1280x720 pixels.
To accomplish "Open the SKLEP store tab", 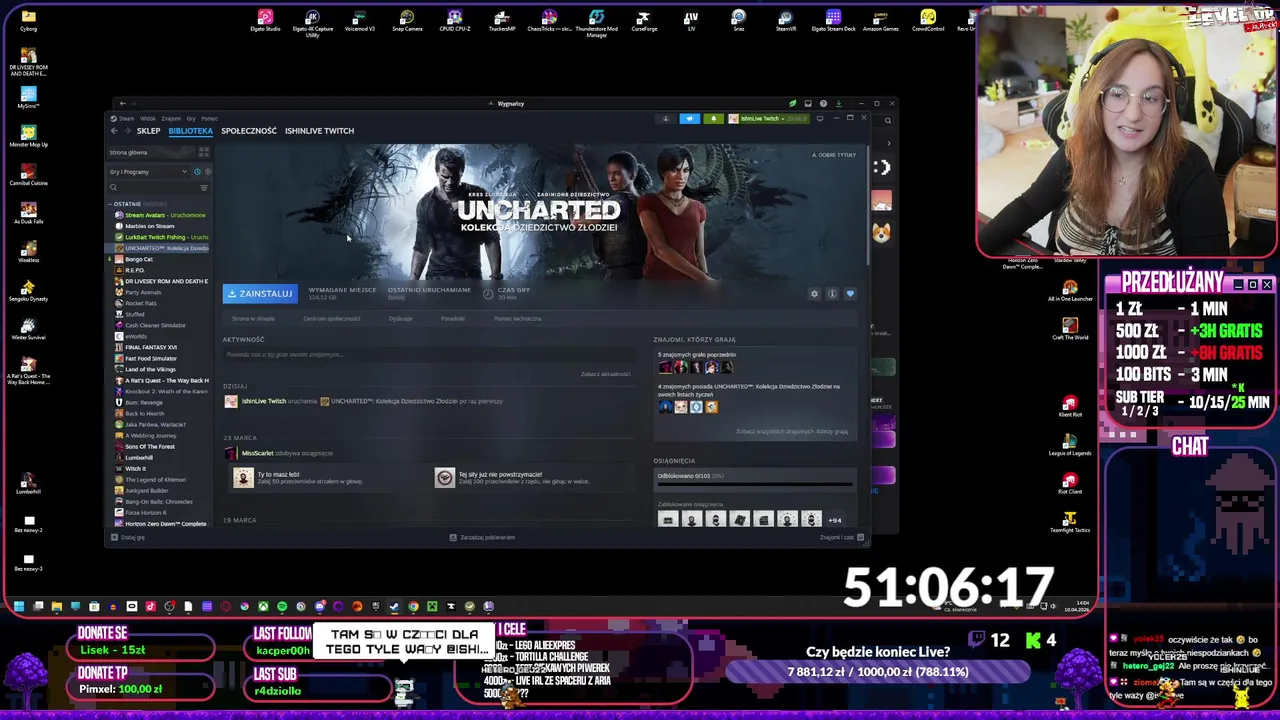I will click(148, 131).
